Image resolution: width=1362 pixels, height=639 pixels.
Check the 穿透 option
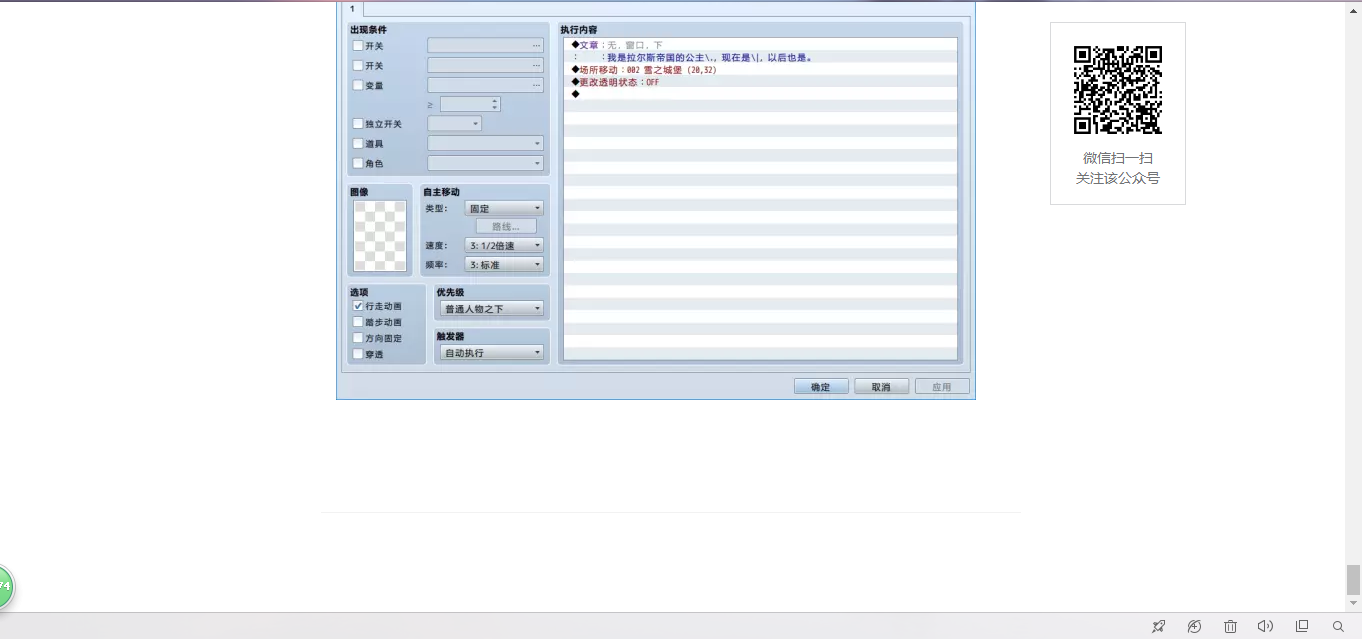click(358, 354)
